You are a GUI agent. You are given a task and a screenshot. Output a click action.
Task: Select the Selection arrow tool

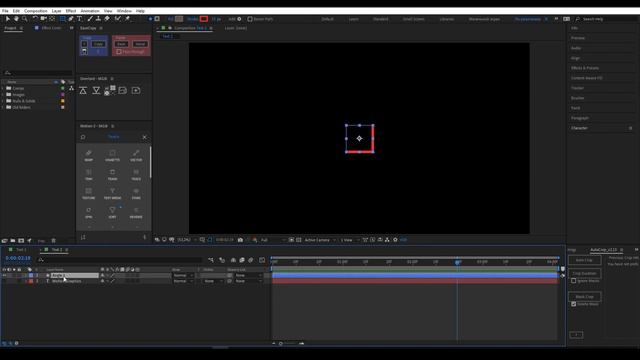click(7, 19)
